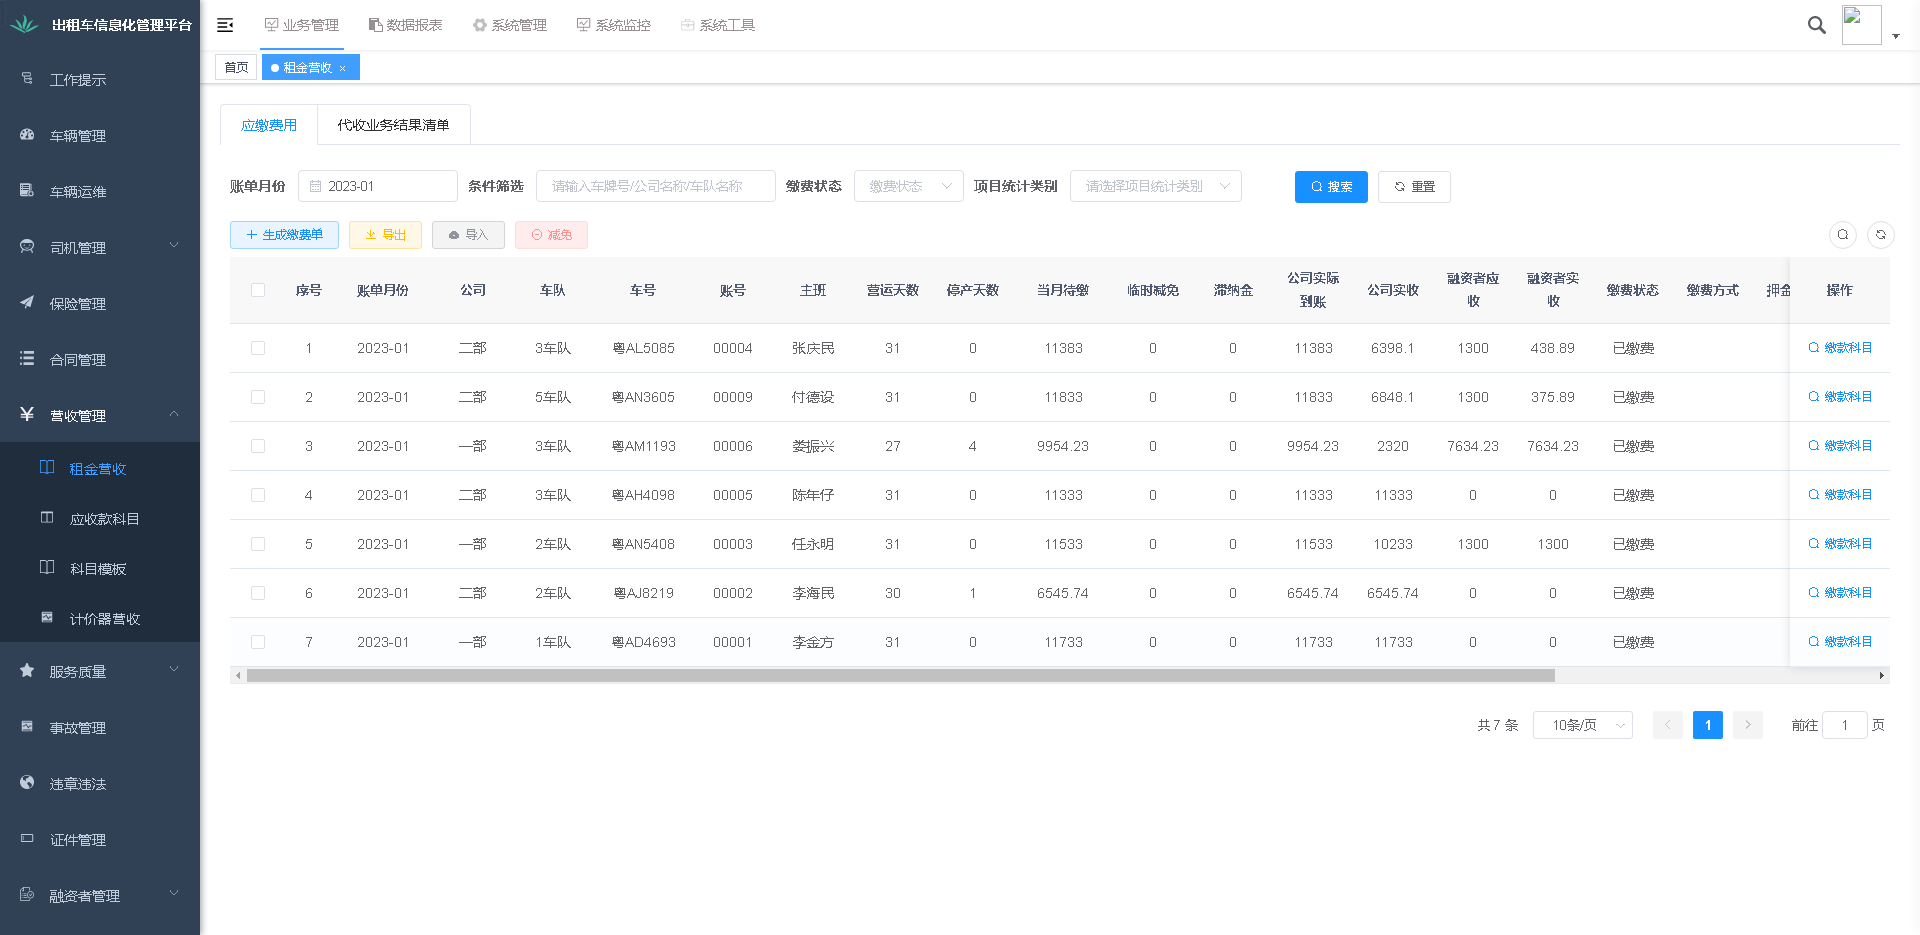Image resolution: width=1920 pixels, height=935 pixels.
Task: Click the blue 搜索 button
Action: 1330,187
